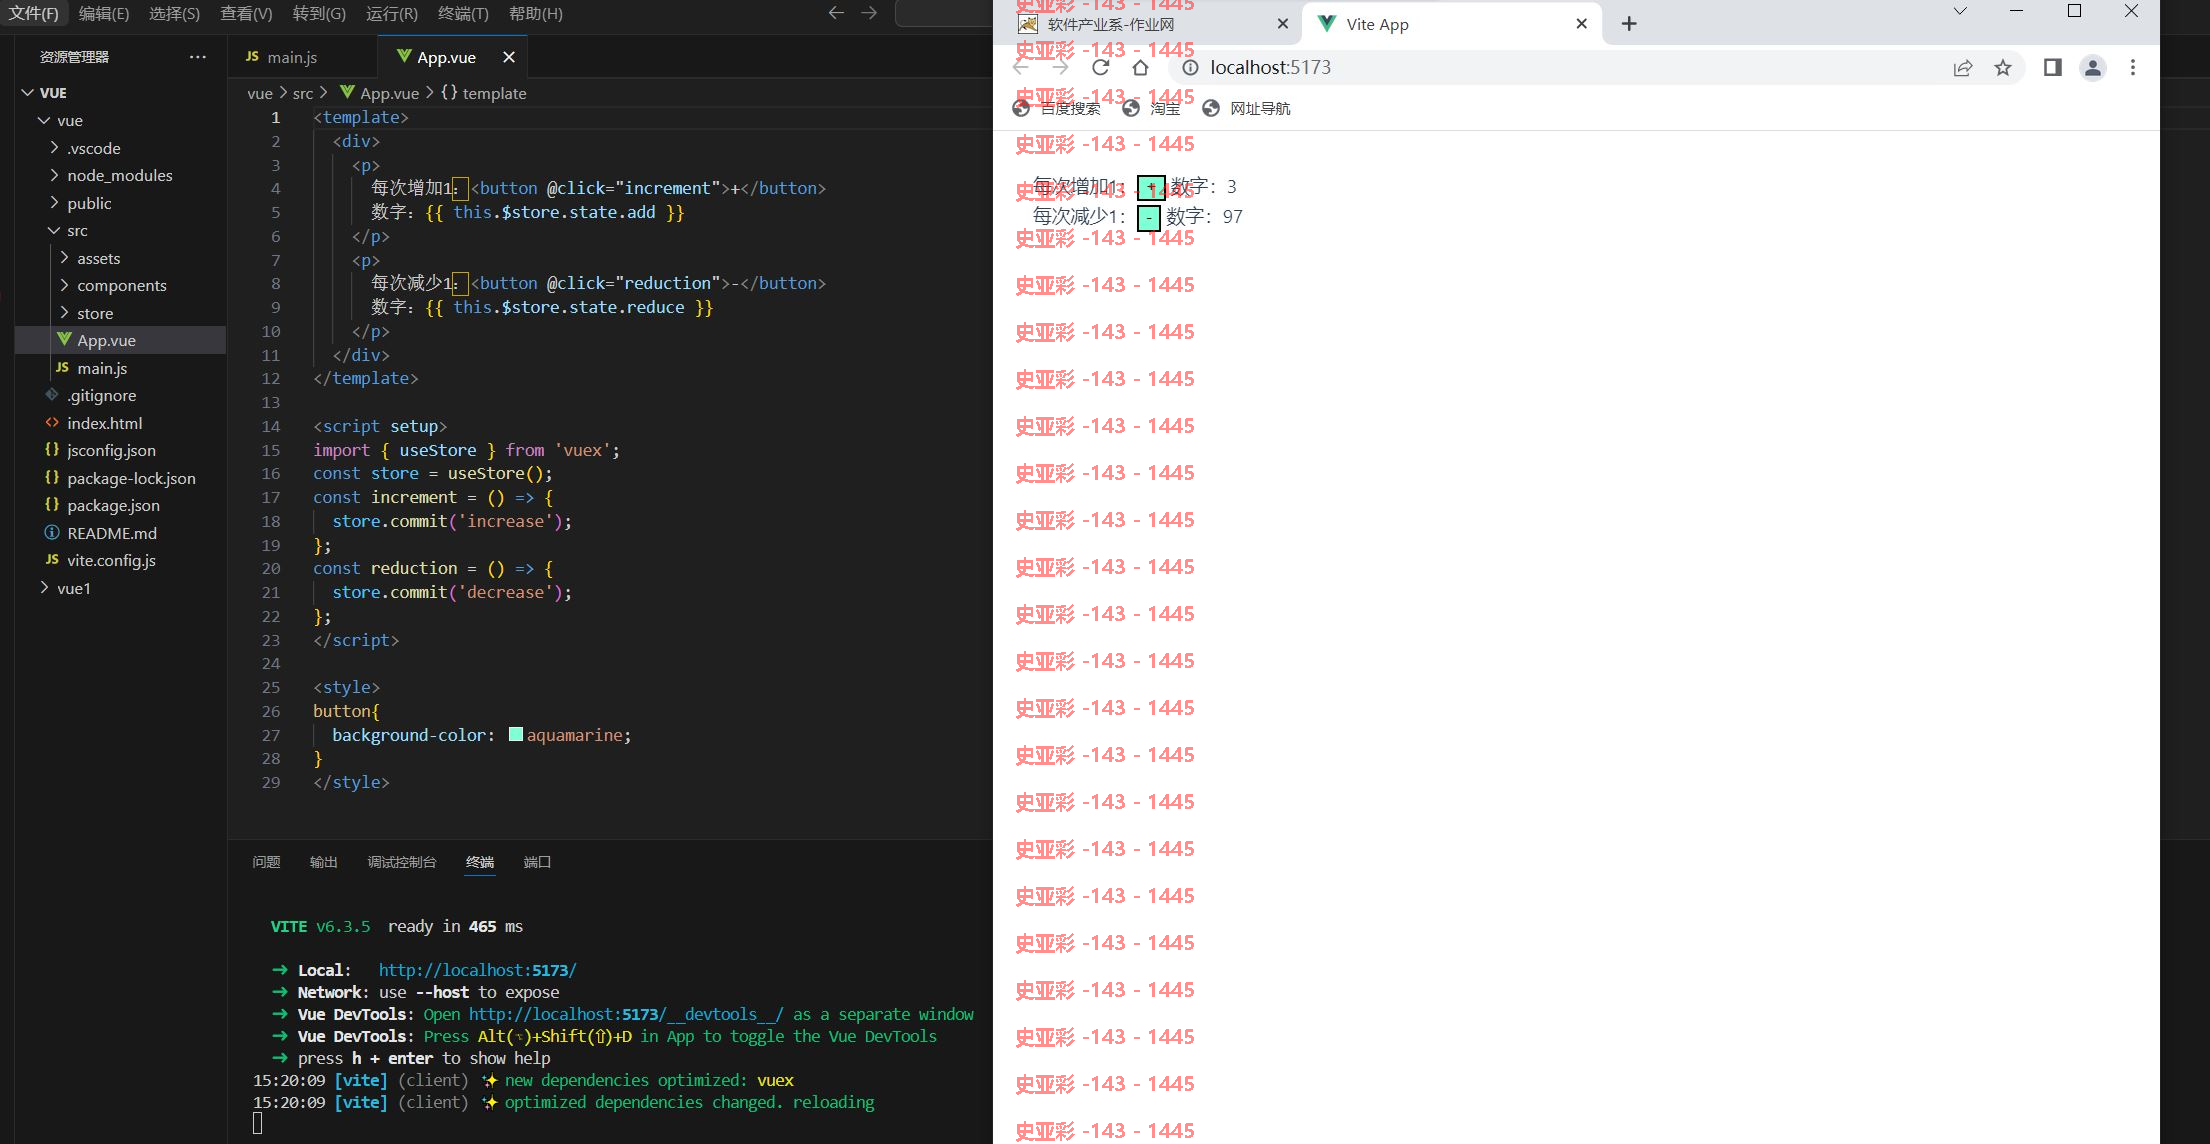Screen dimensions: 2210x1144
Task: Click breadcrumb item src
Action: [x=303, y=93]
